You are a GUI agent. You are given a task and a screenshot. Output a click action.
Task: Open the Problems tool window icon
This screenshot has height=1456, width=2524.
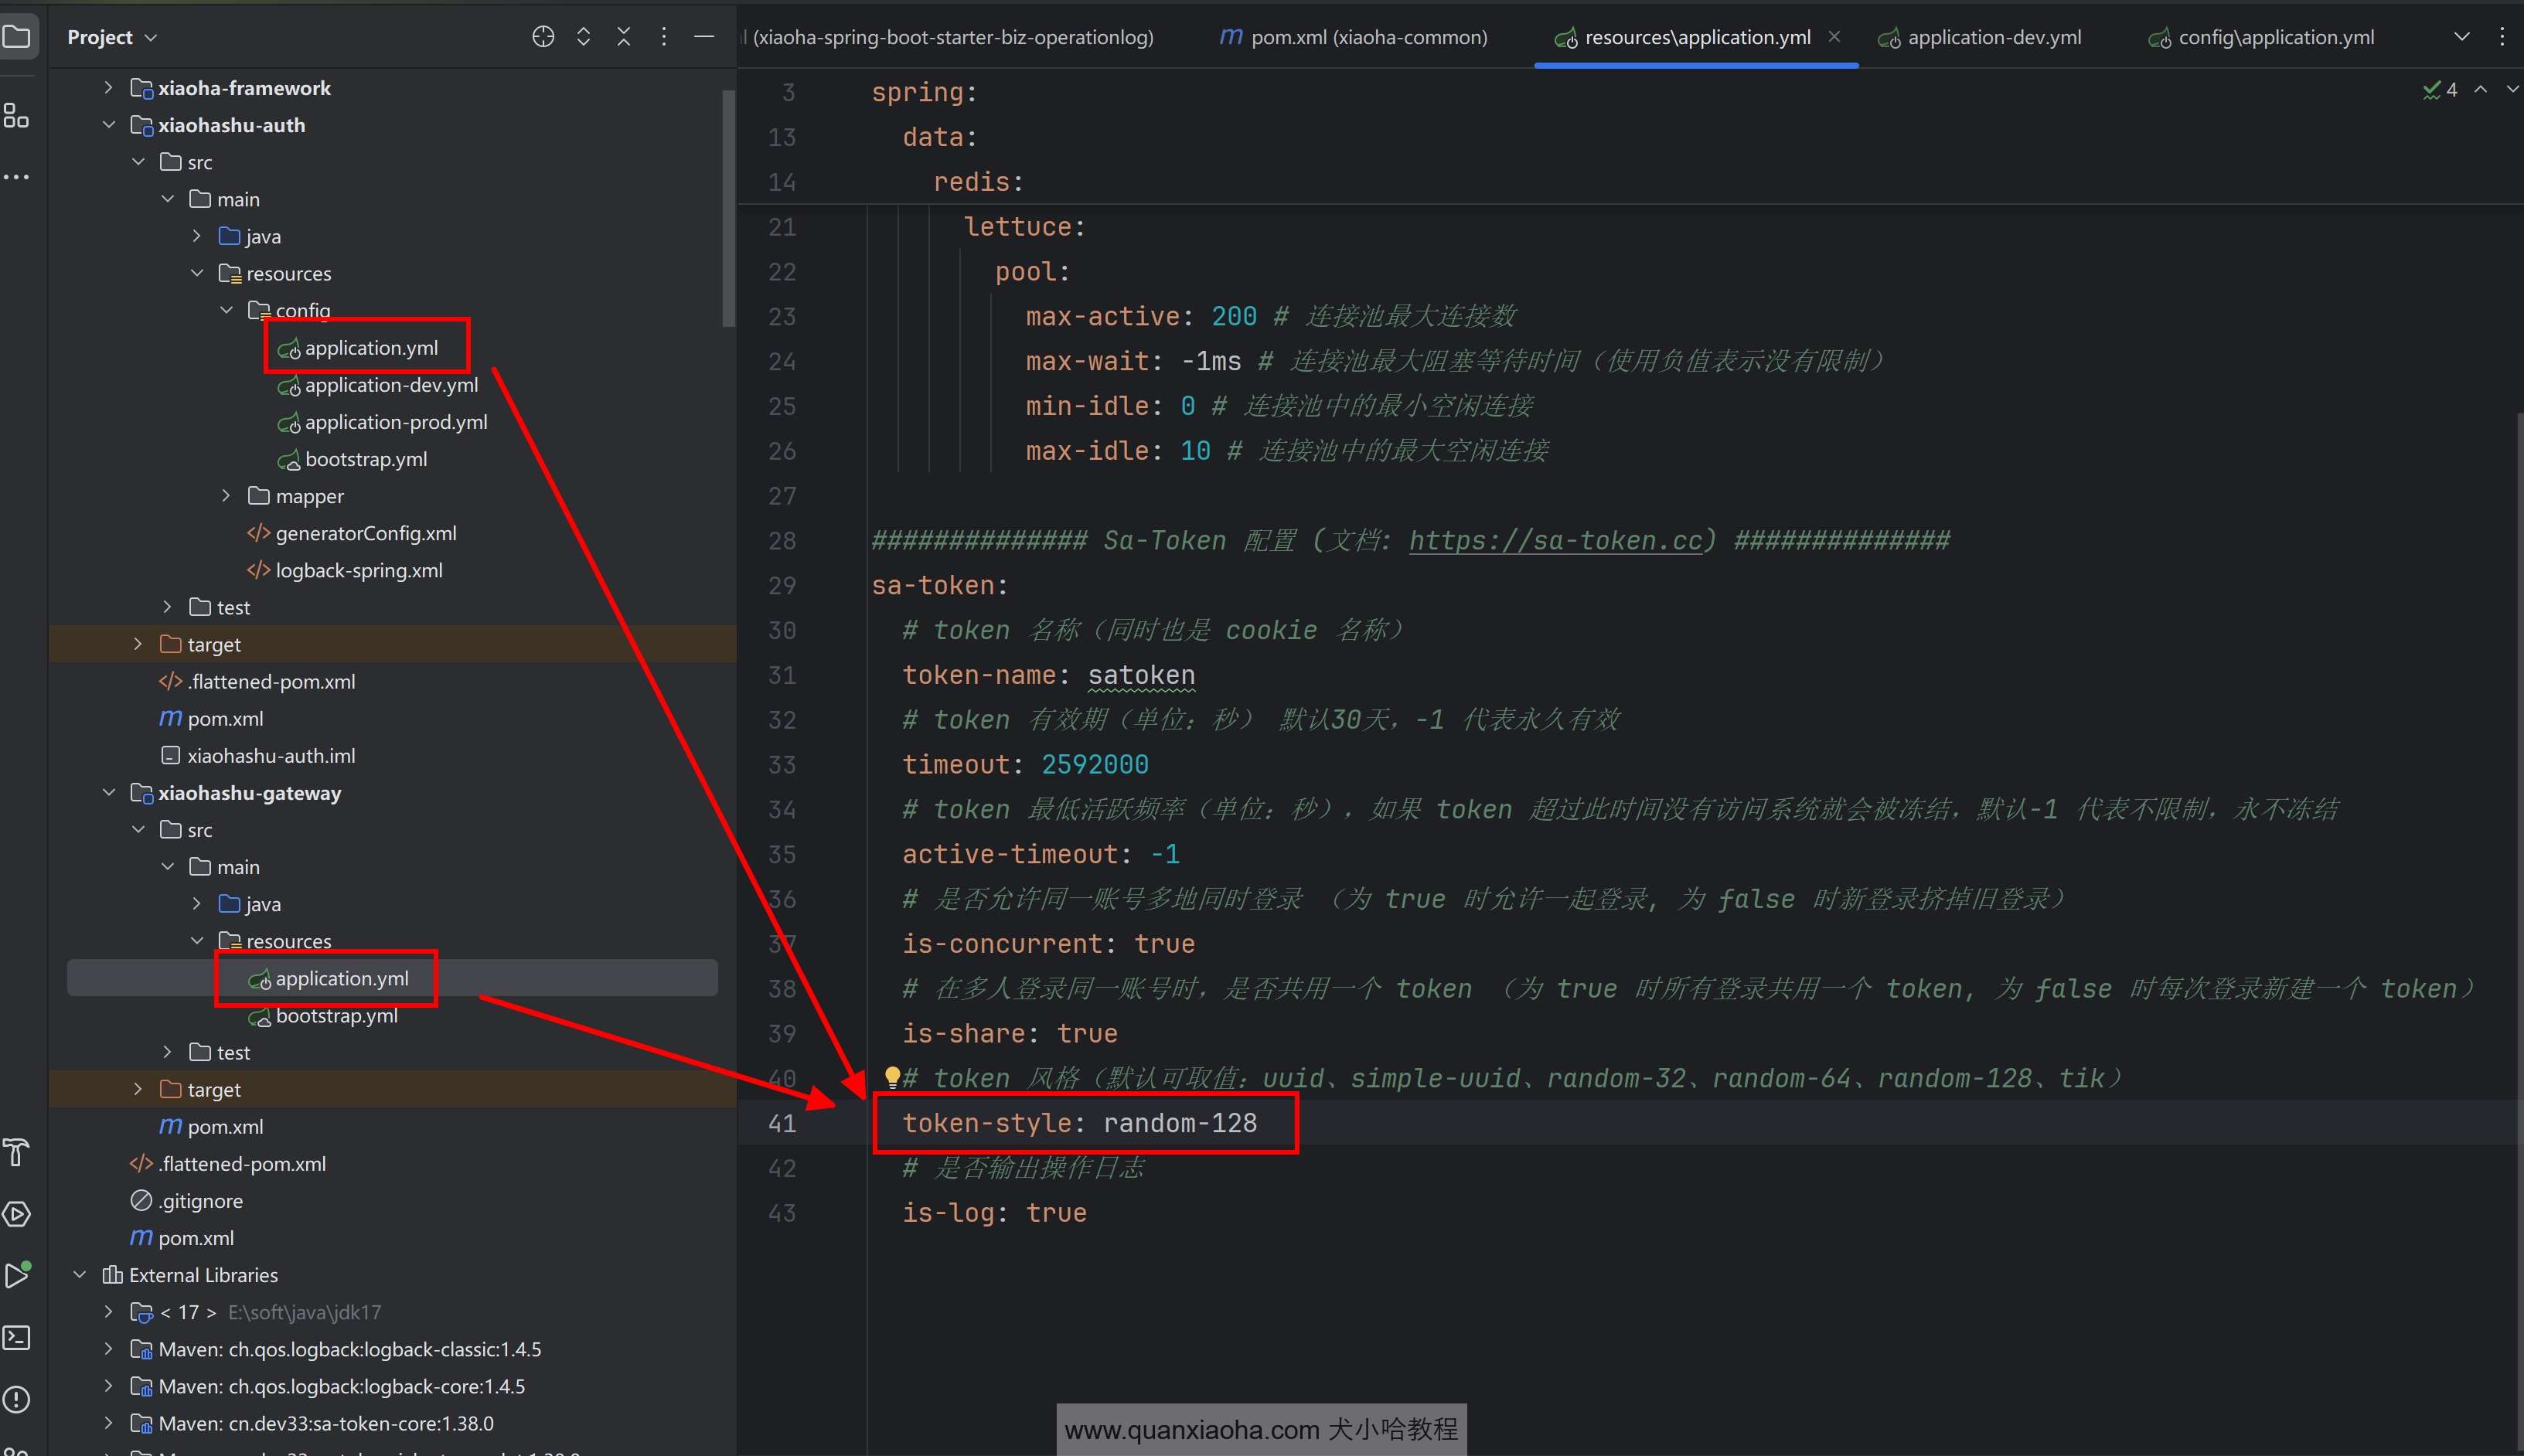[x=16, y=1399]
